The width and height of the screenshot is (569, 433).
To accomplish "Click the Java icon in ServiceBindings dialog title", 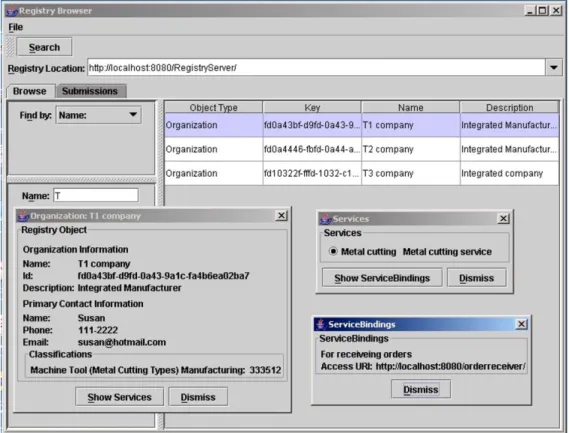I will click(x=321, y=324).
